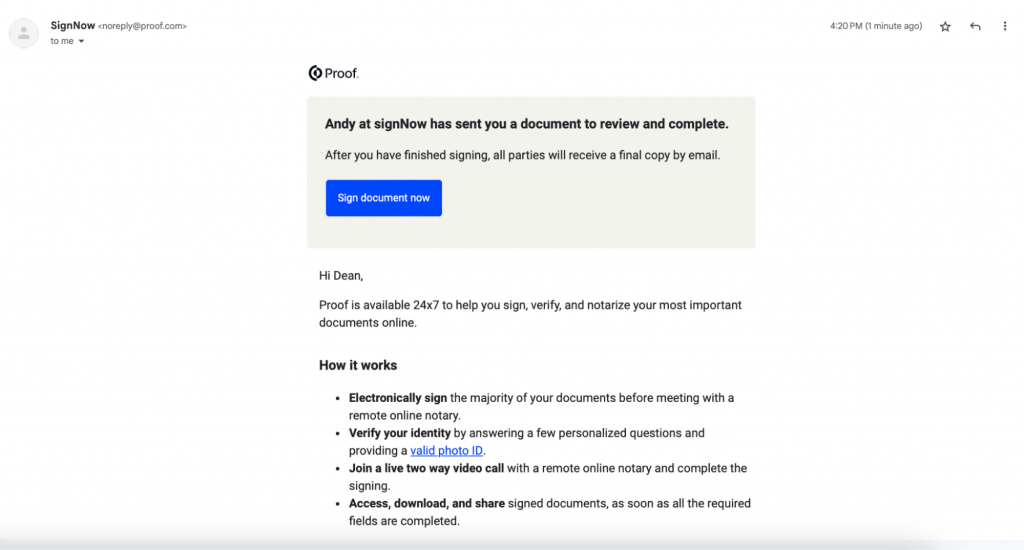Open the three-dot more options menu
This screenshot has width=1024, height=550.
[x=1005, y=27]
